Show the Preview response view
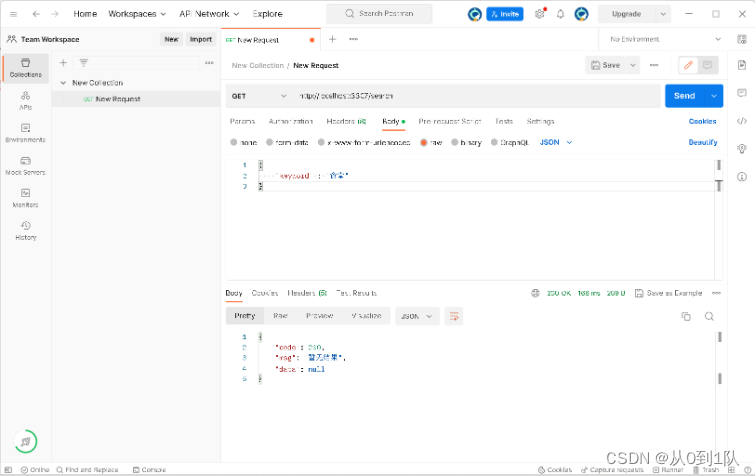Image resolution: width=755 pixels, height=476 pixels. pyautogui.click(x=320, y=316)
